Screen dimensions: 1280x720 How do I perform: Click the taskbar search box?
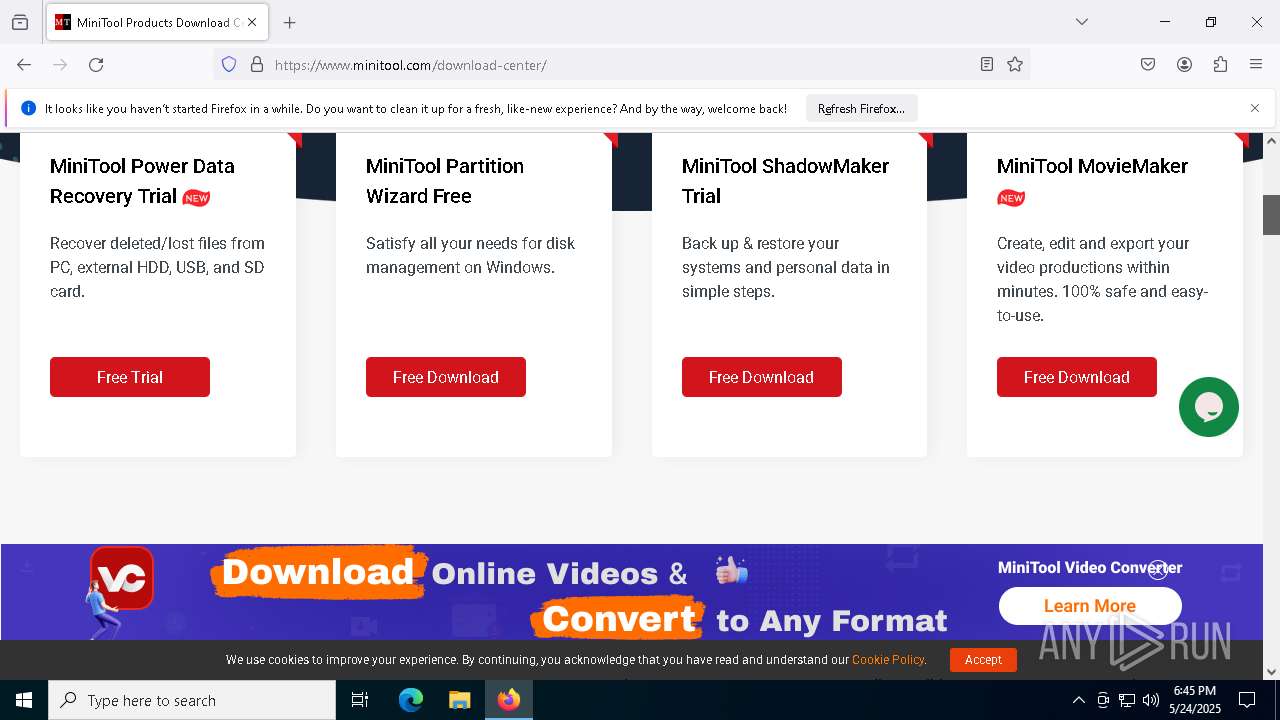click(x=192, y=700)
